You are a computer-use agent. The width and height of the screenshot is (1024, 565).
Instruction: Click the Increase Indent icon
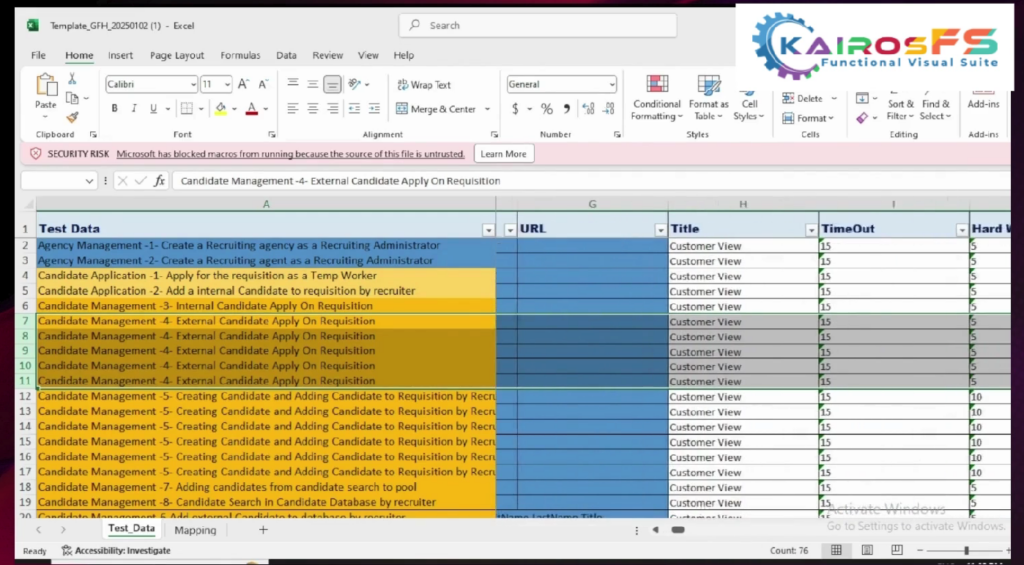[373, 109]
